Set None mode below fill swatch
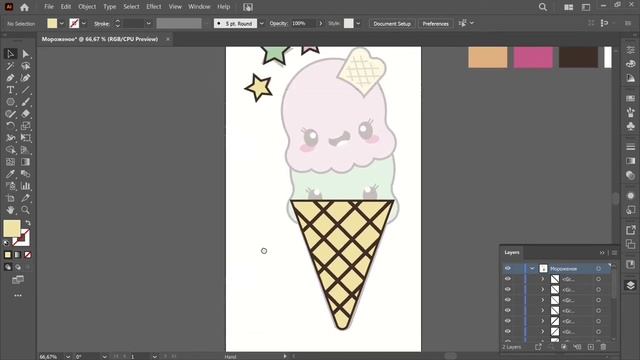Viewport: 640px width, 360px height. [28, 255]
